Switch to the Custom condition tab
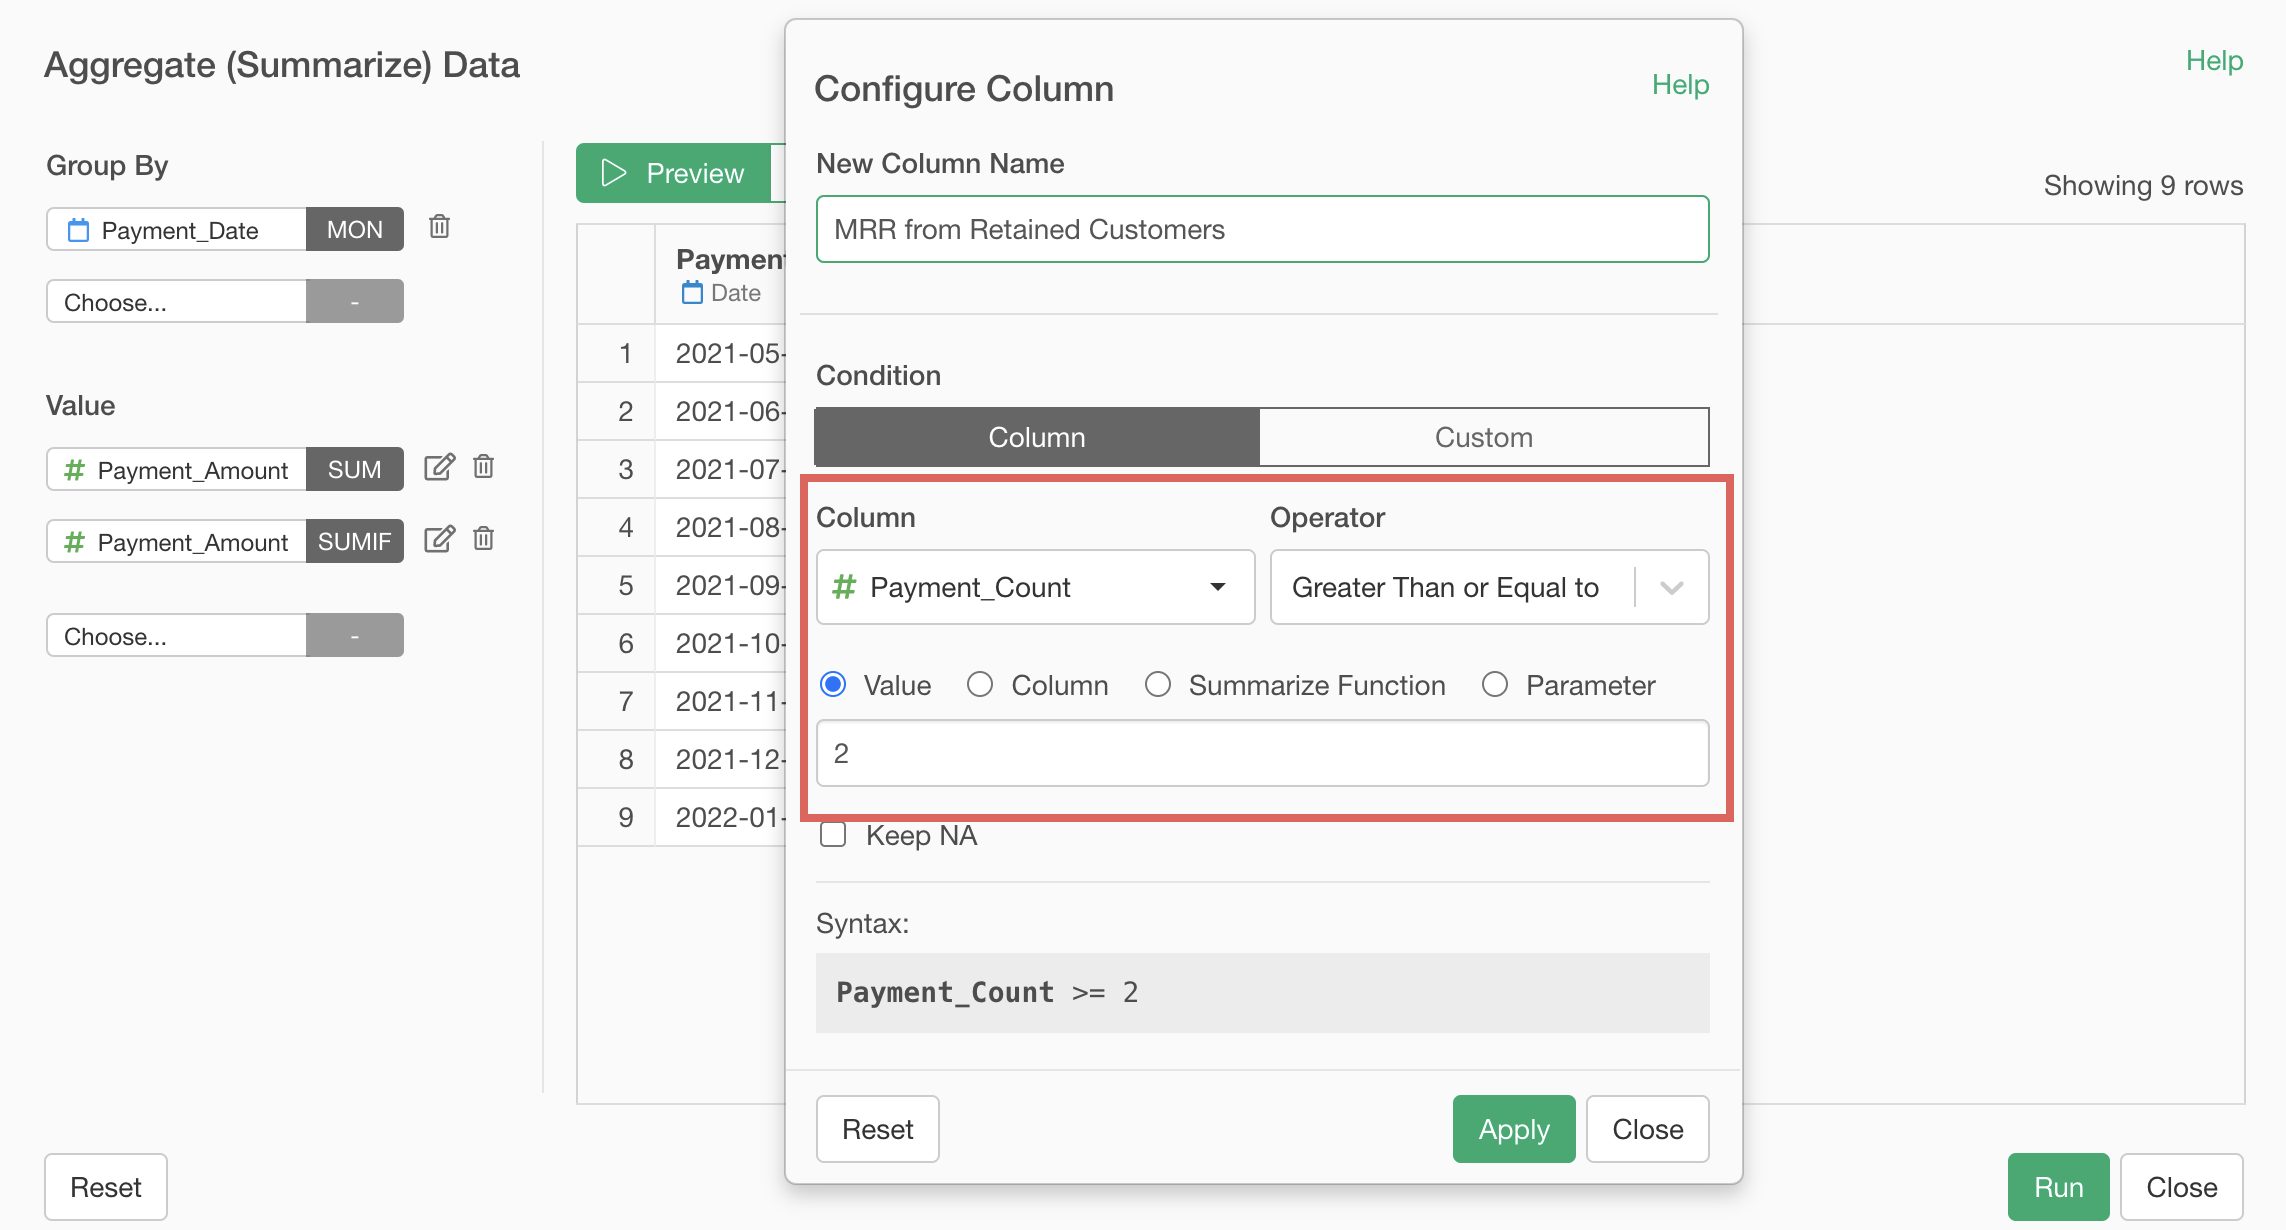This screenshot has width=2286, height=1230. (x=1483, y=437)
